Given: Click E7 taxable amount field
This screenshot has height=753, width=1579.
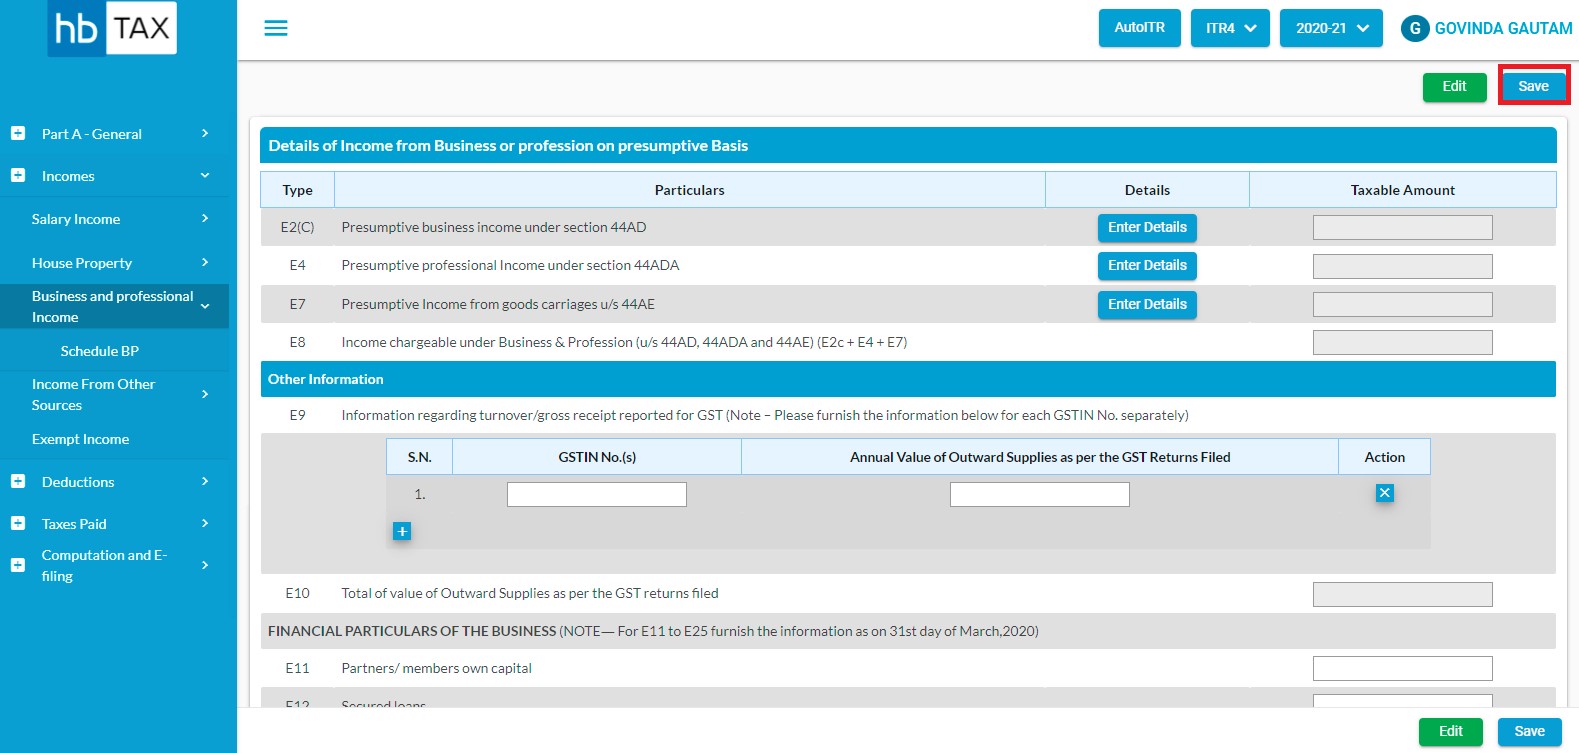Looking at the screenshot, I should click(x=1403, y=304).
